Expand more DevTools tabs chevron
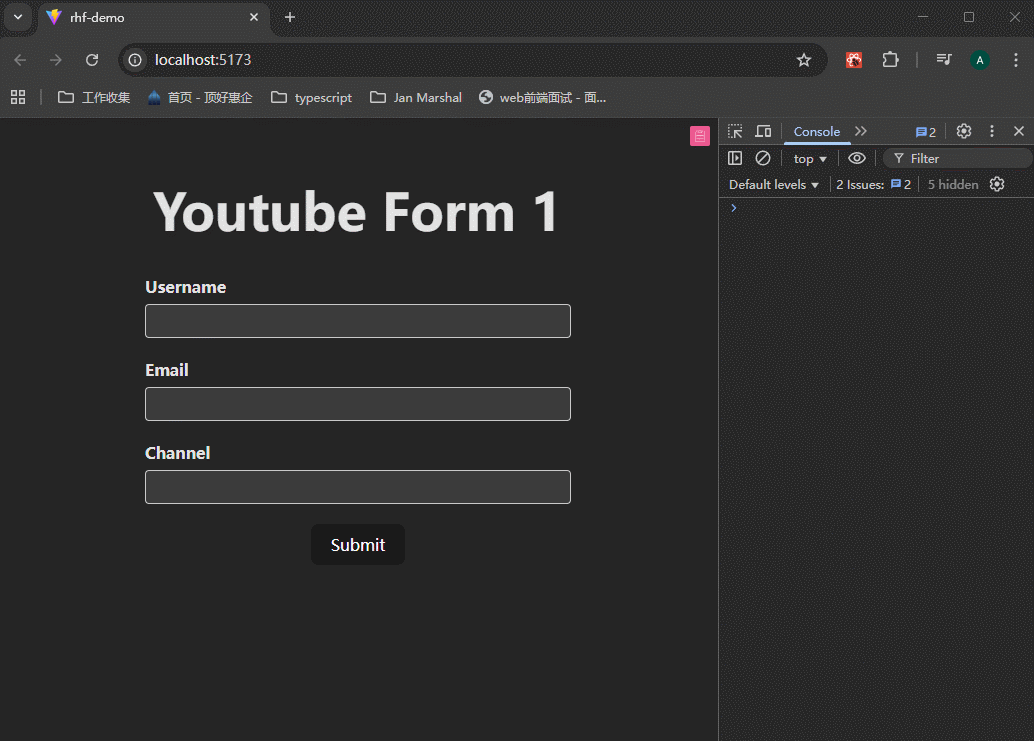This screenshot has width=1034, height=741. pyautogui.click(x=861, y=132)
